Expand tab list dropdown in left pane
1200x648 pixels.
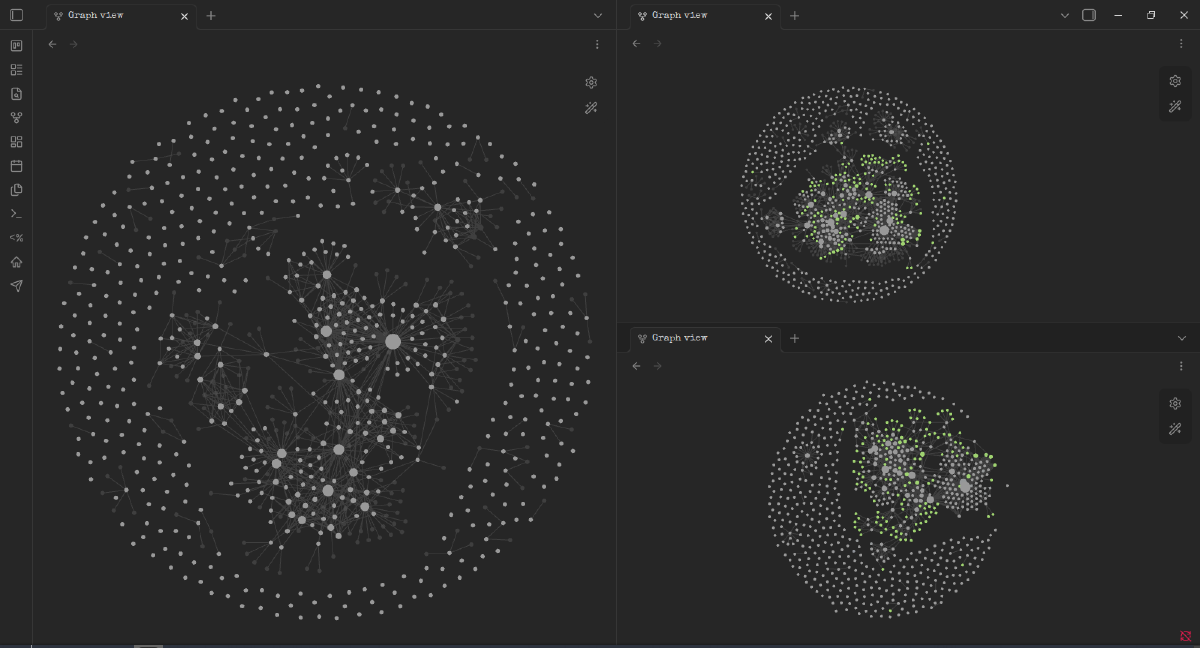point(598,15)
